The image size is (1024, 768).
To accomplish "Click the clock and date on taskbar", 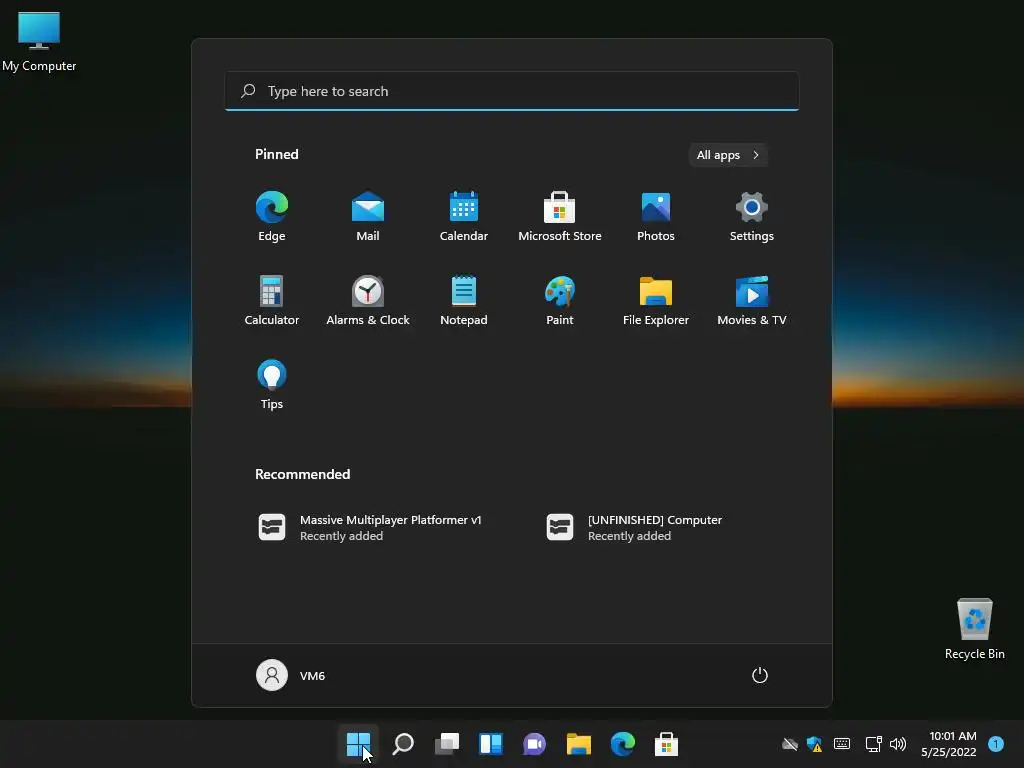I will click(949, 744).
